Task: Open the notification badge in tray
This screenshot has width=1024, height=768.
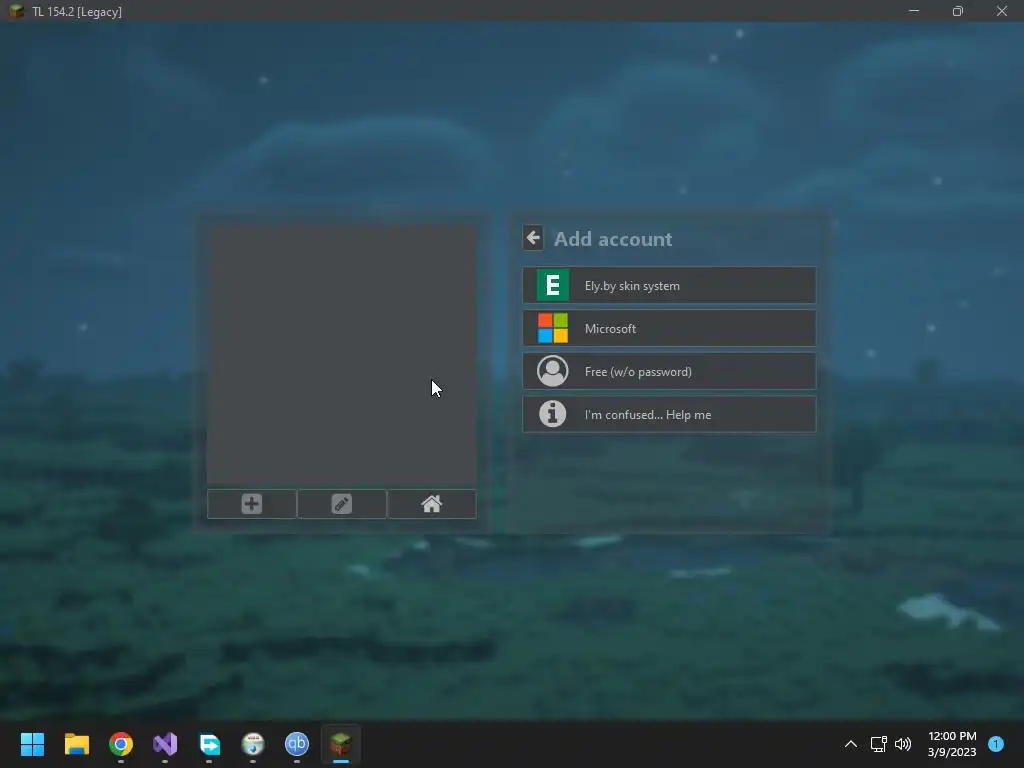Action: click(996, 744)
